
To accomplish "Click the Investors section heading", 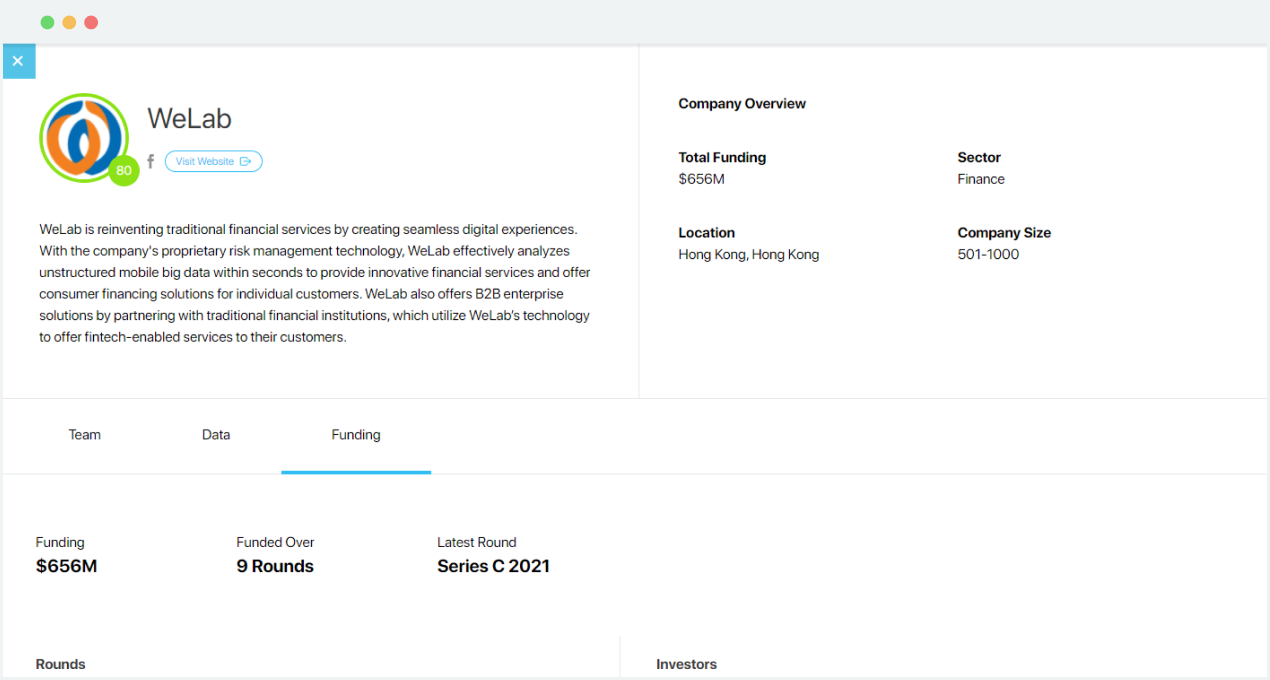I will [686, 664].
